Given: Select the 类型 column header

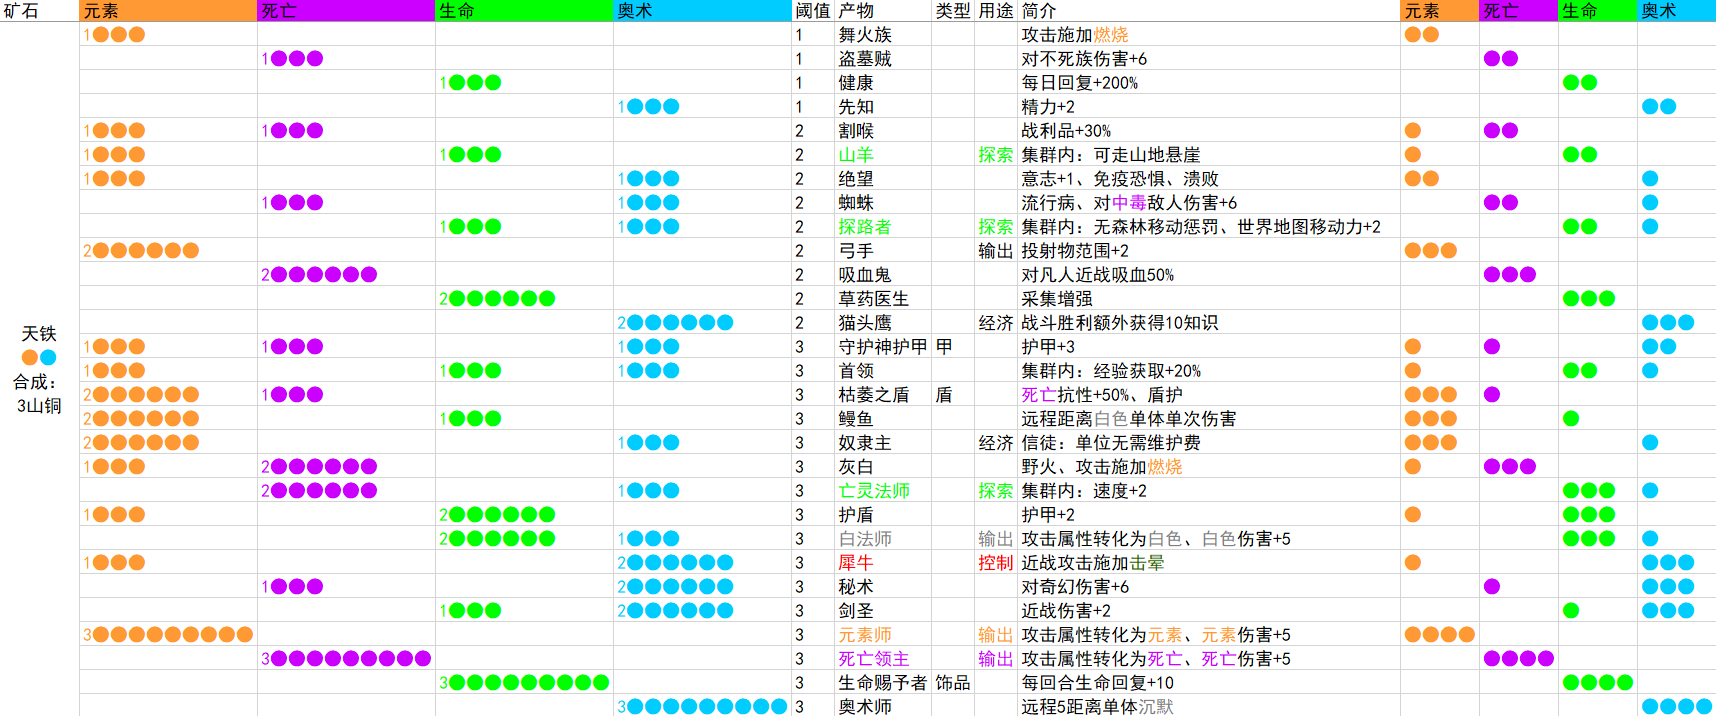Looking at the screenshot, I should (953, 11).
